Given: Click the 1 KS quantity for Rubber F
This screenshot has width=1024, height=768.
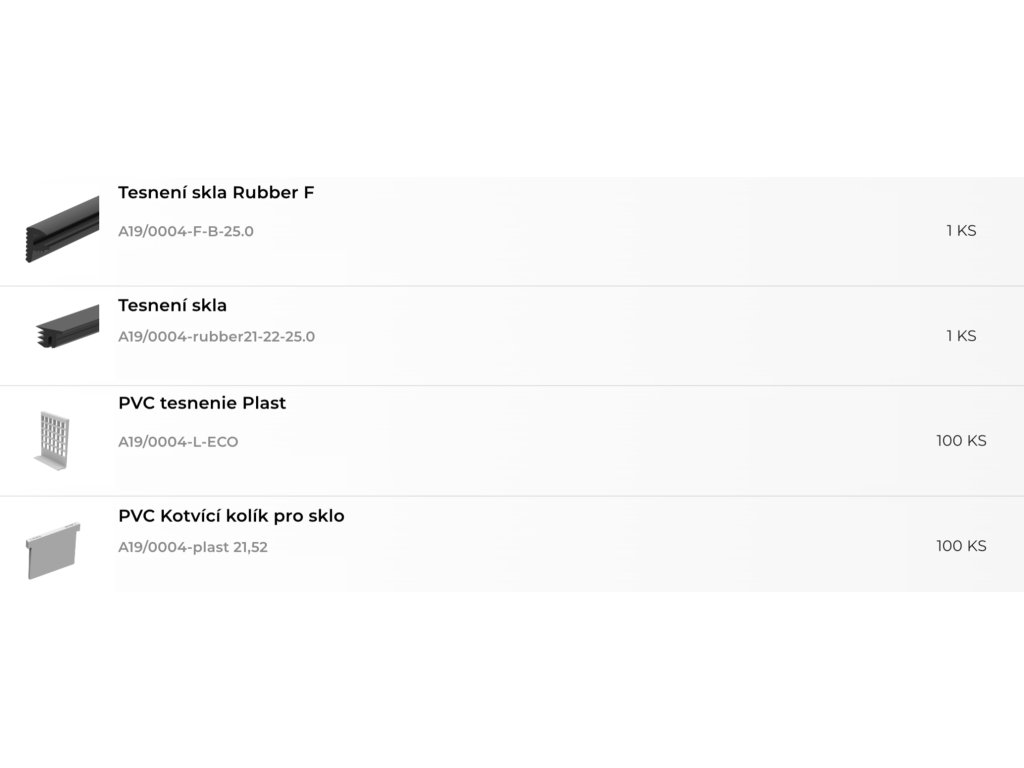Looking at the screenshot, I should tap(961, 231).
